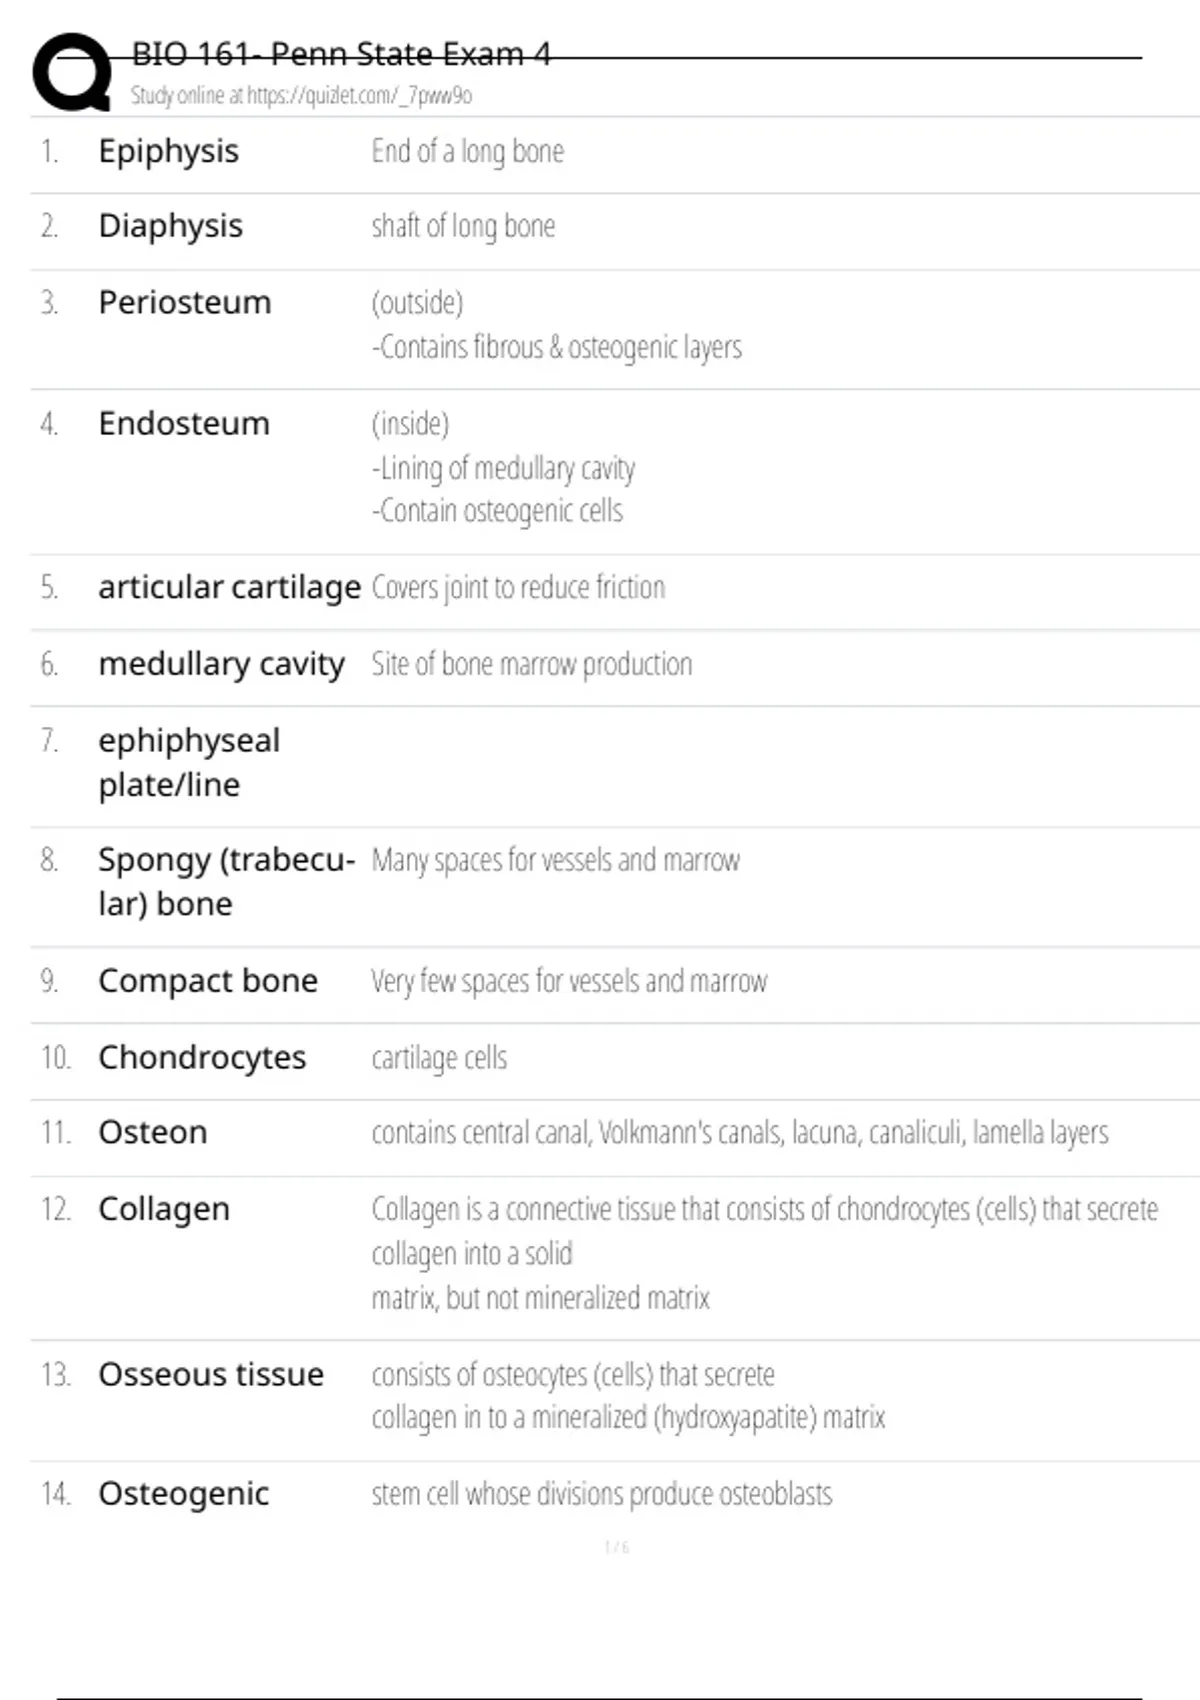Screen dimensions: 1200x1700
Task: Click the Osteogenic term
Action: point(183,1493)
